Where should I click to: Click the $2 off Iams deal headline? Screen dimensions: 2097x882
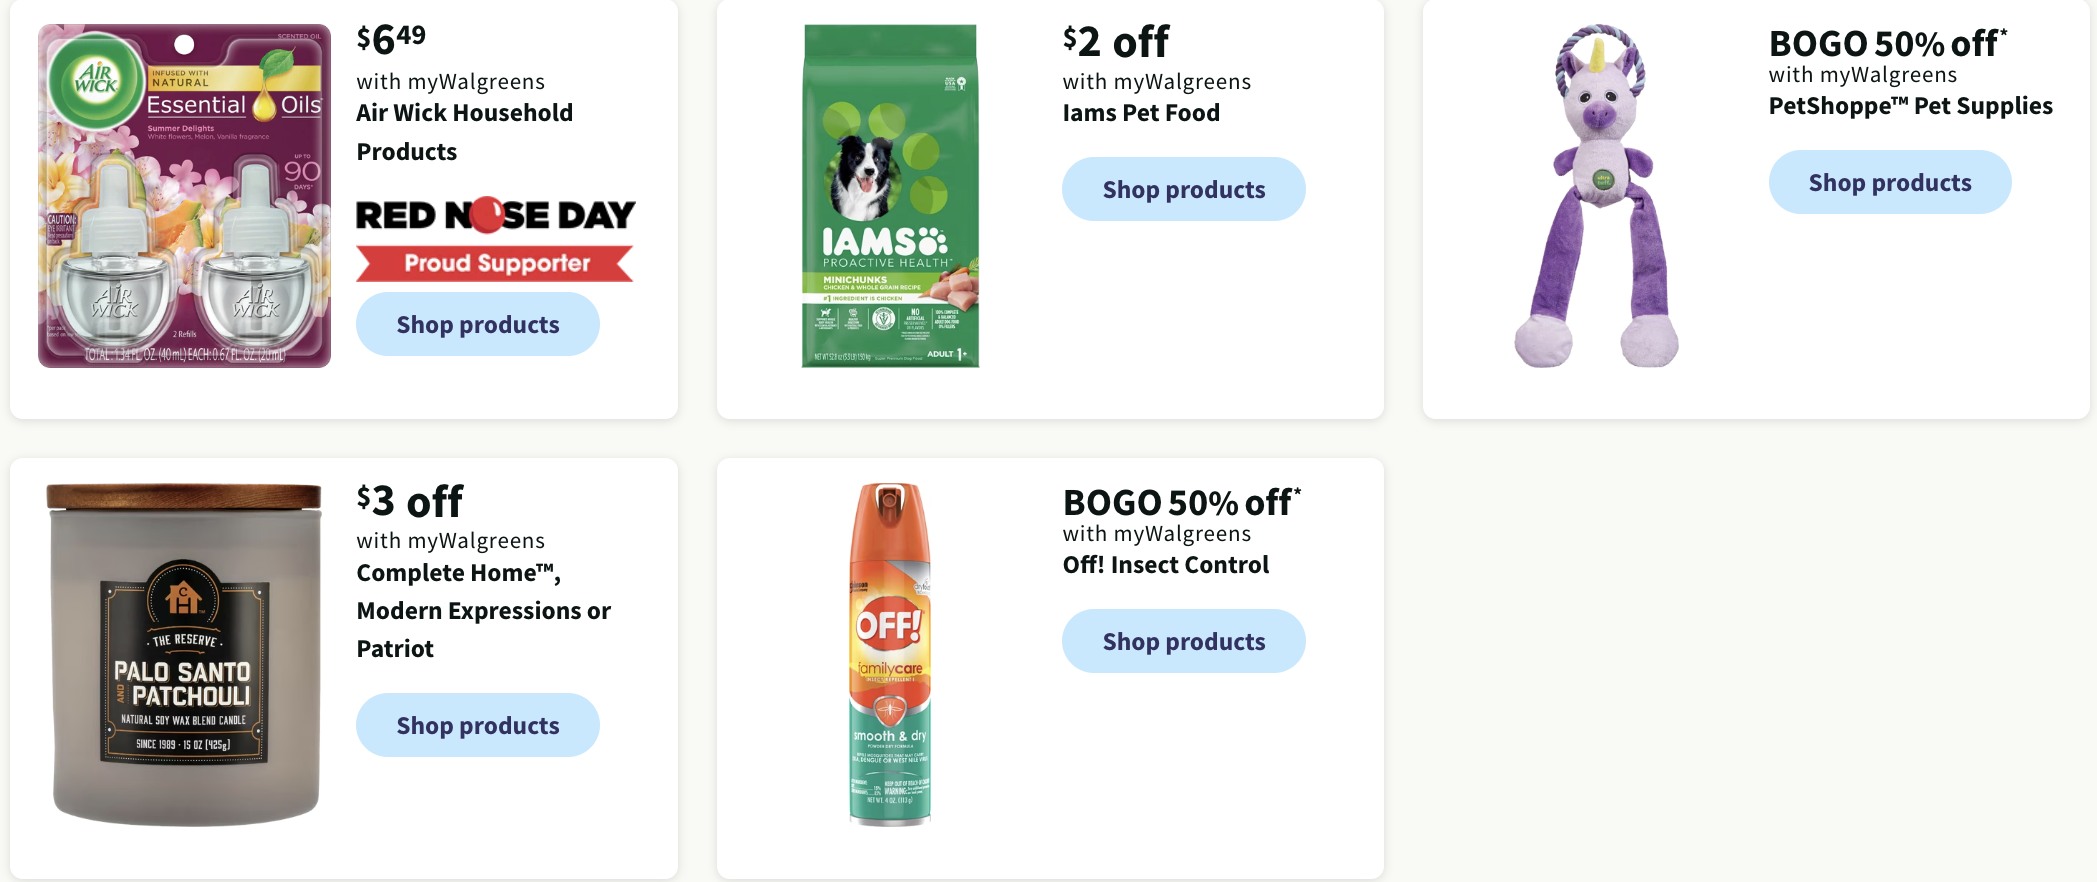1115,40
